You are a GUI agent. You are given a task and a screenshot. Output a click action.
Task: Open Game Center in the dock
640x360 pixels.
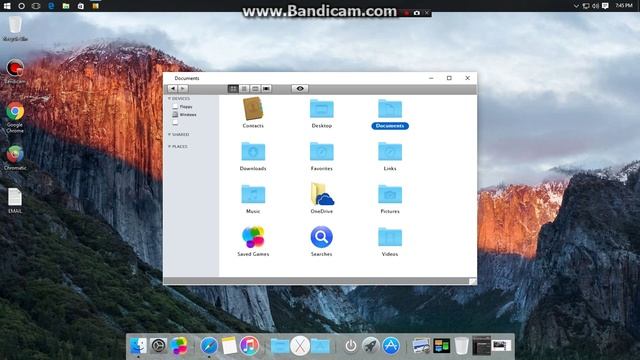tap(179, 346)
